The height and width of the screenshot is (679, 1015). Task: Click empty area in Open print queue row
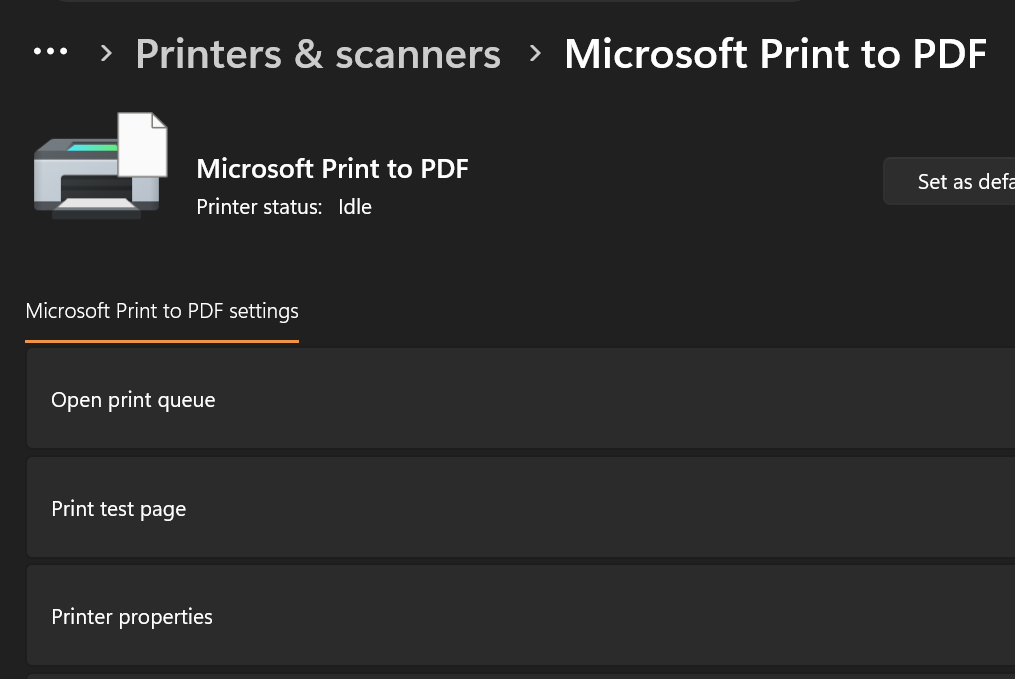[x=615, y=399]
